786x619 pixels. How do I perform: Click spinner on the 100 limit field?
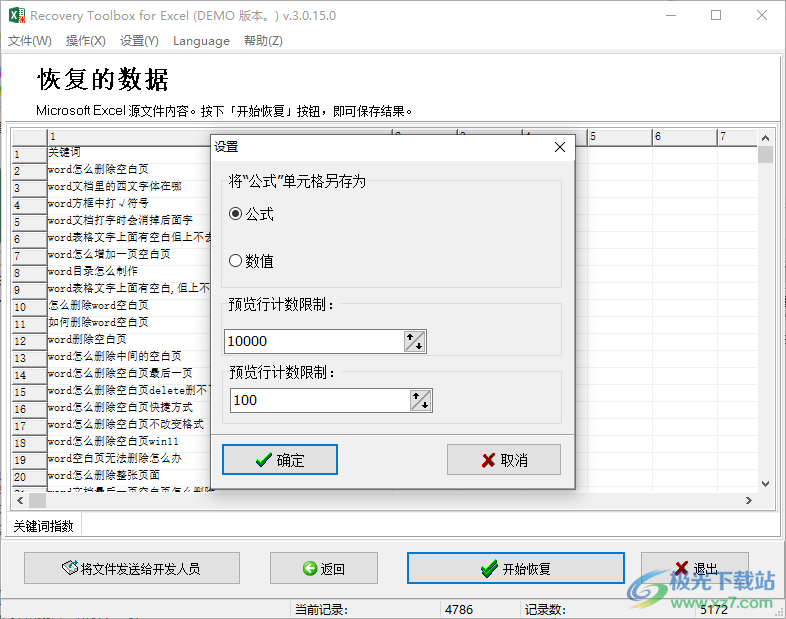pyautogui.click(x=421, y=400)
